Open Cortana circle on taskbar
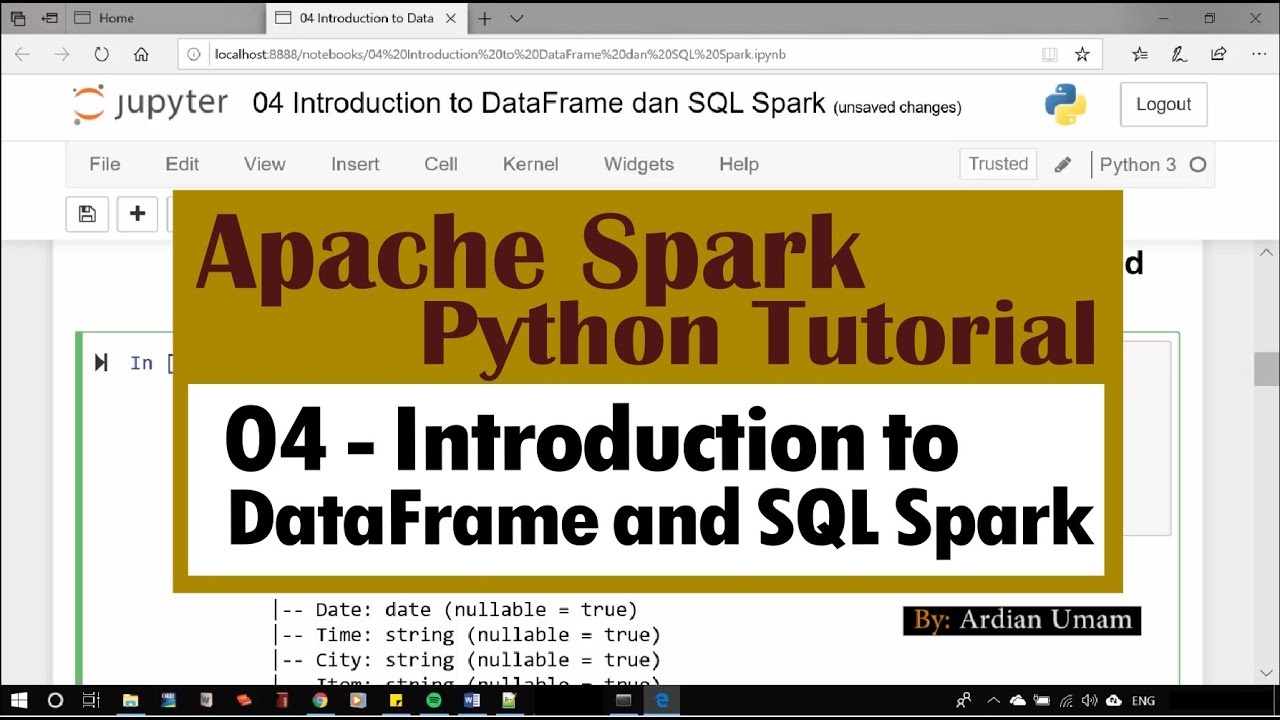This screenshot has width=1280, height=720. 55,701
